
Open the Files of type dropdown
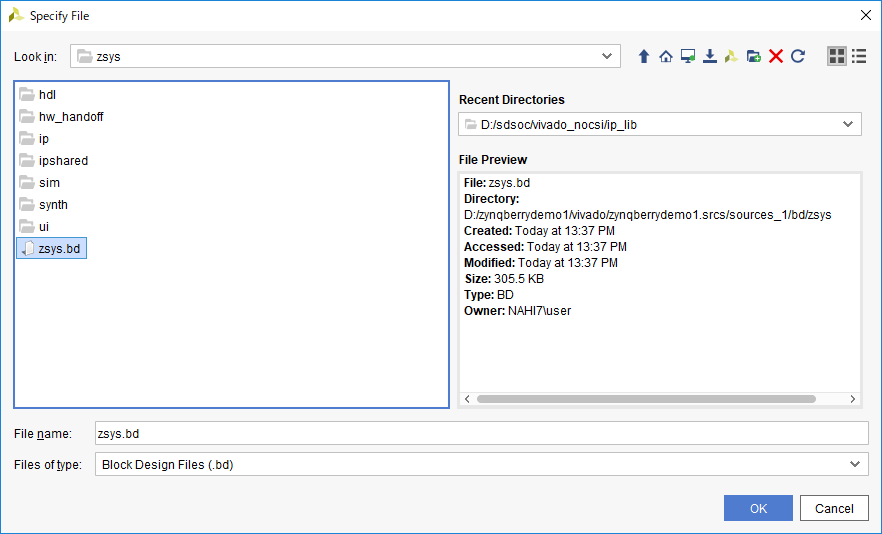click(855, 464)
